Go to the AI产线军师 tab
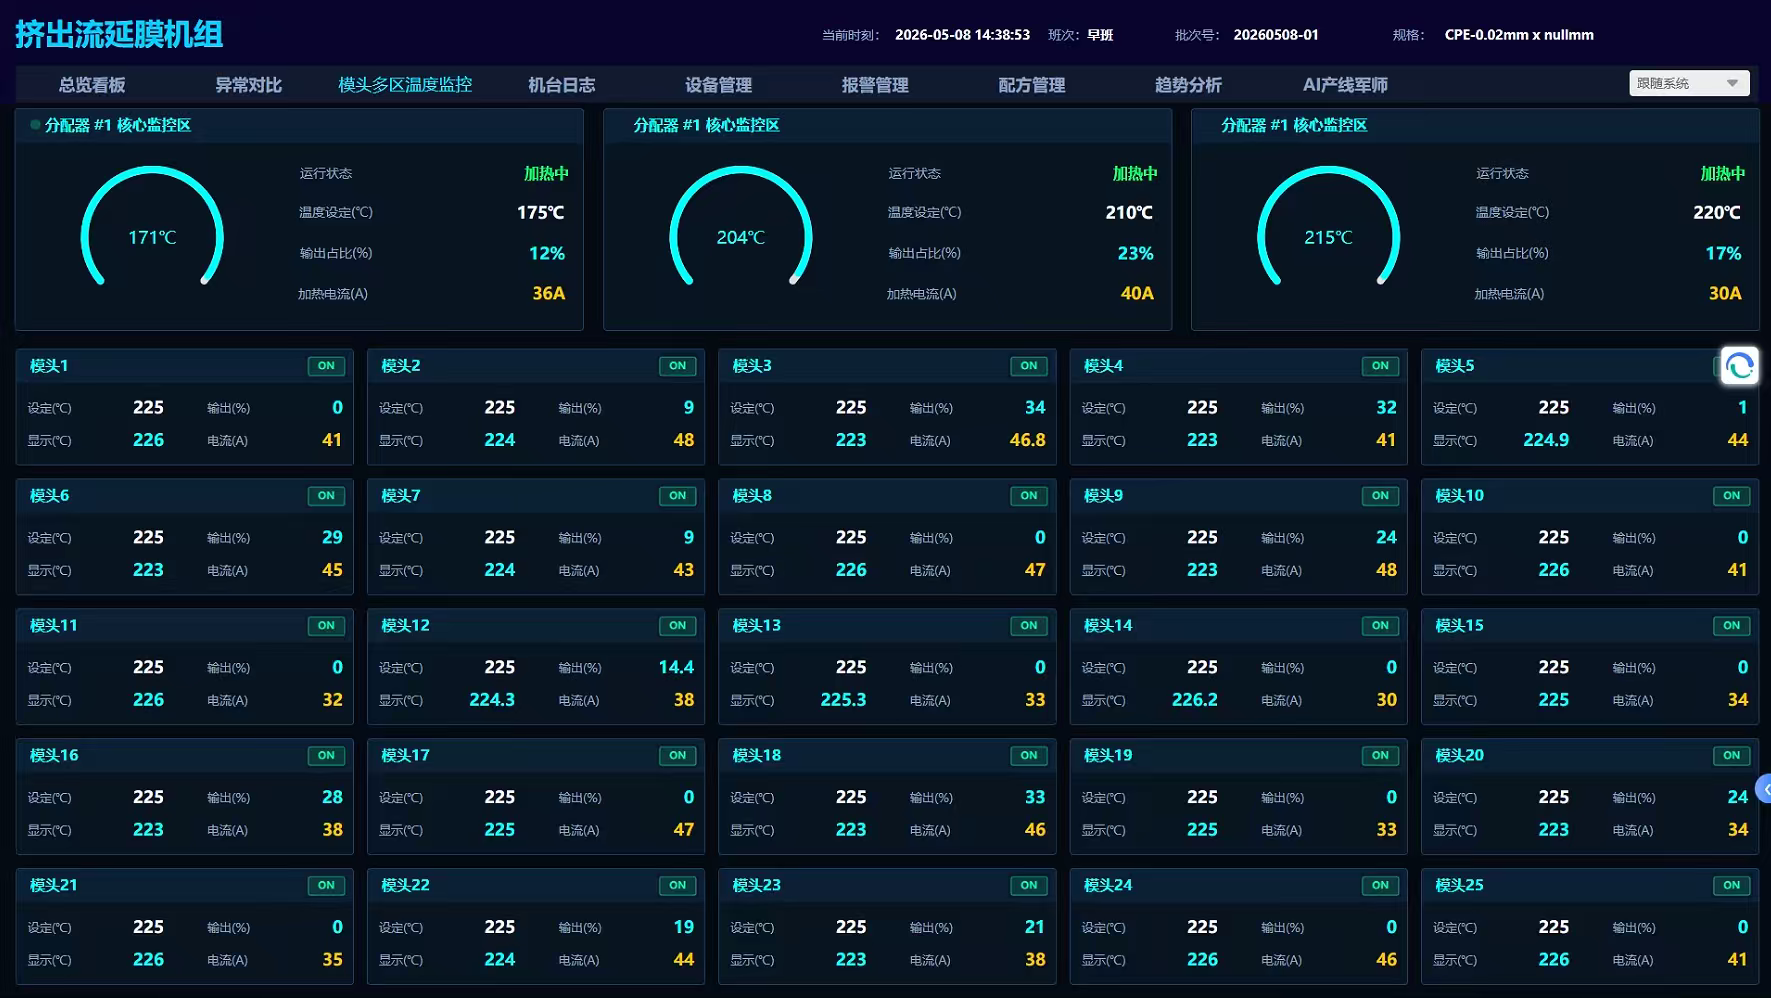This screenshot has width=1771, height=998. (x=1345, y=85)
